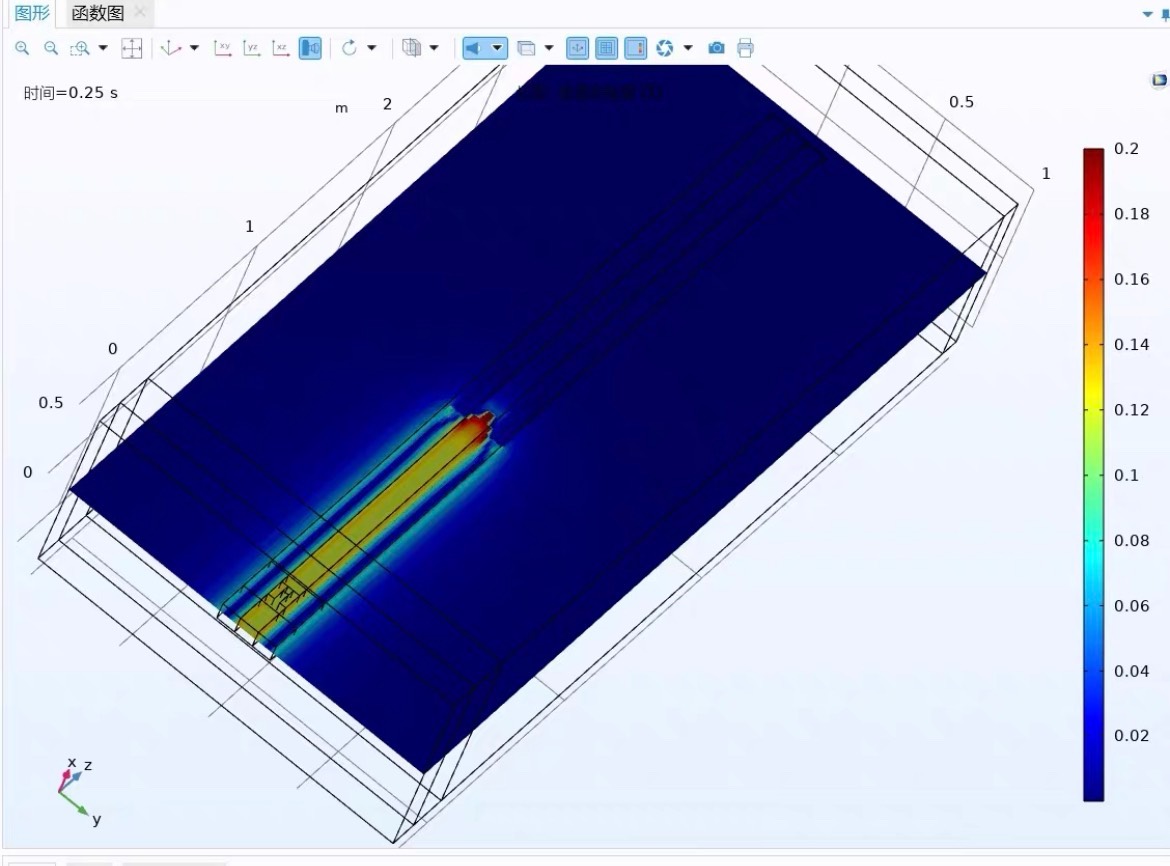Switch to the 图形 tab
This screenshot has width=1170, height=866.
[x=31, y=13]
